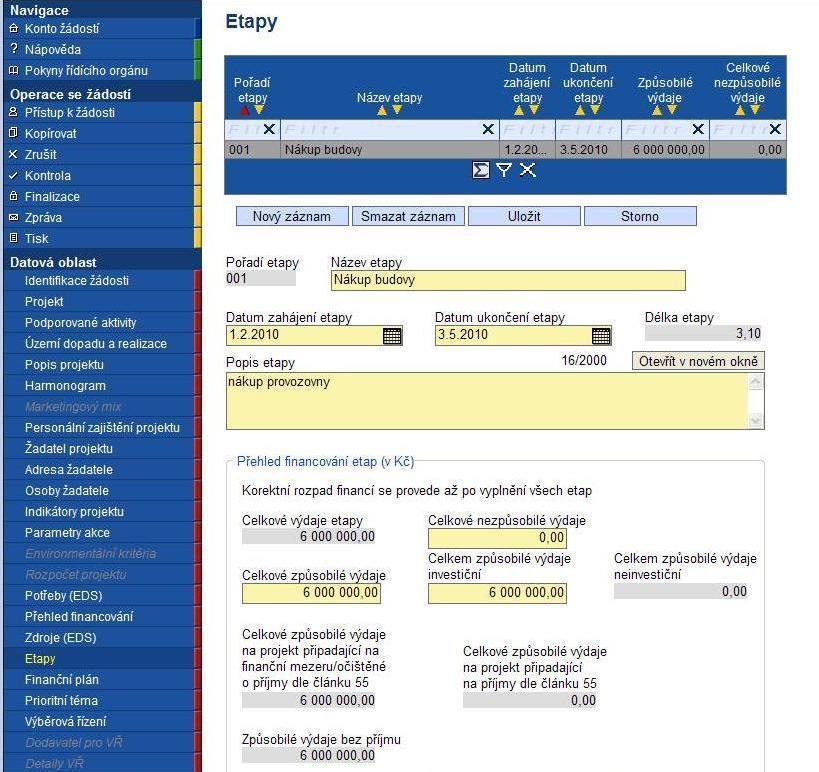This screenshot has height=772, width=819.
Task: Click the Finalizace lock icon
Action: (14, 196)
